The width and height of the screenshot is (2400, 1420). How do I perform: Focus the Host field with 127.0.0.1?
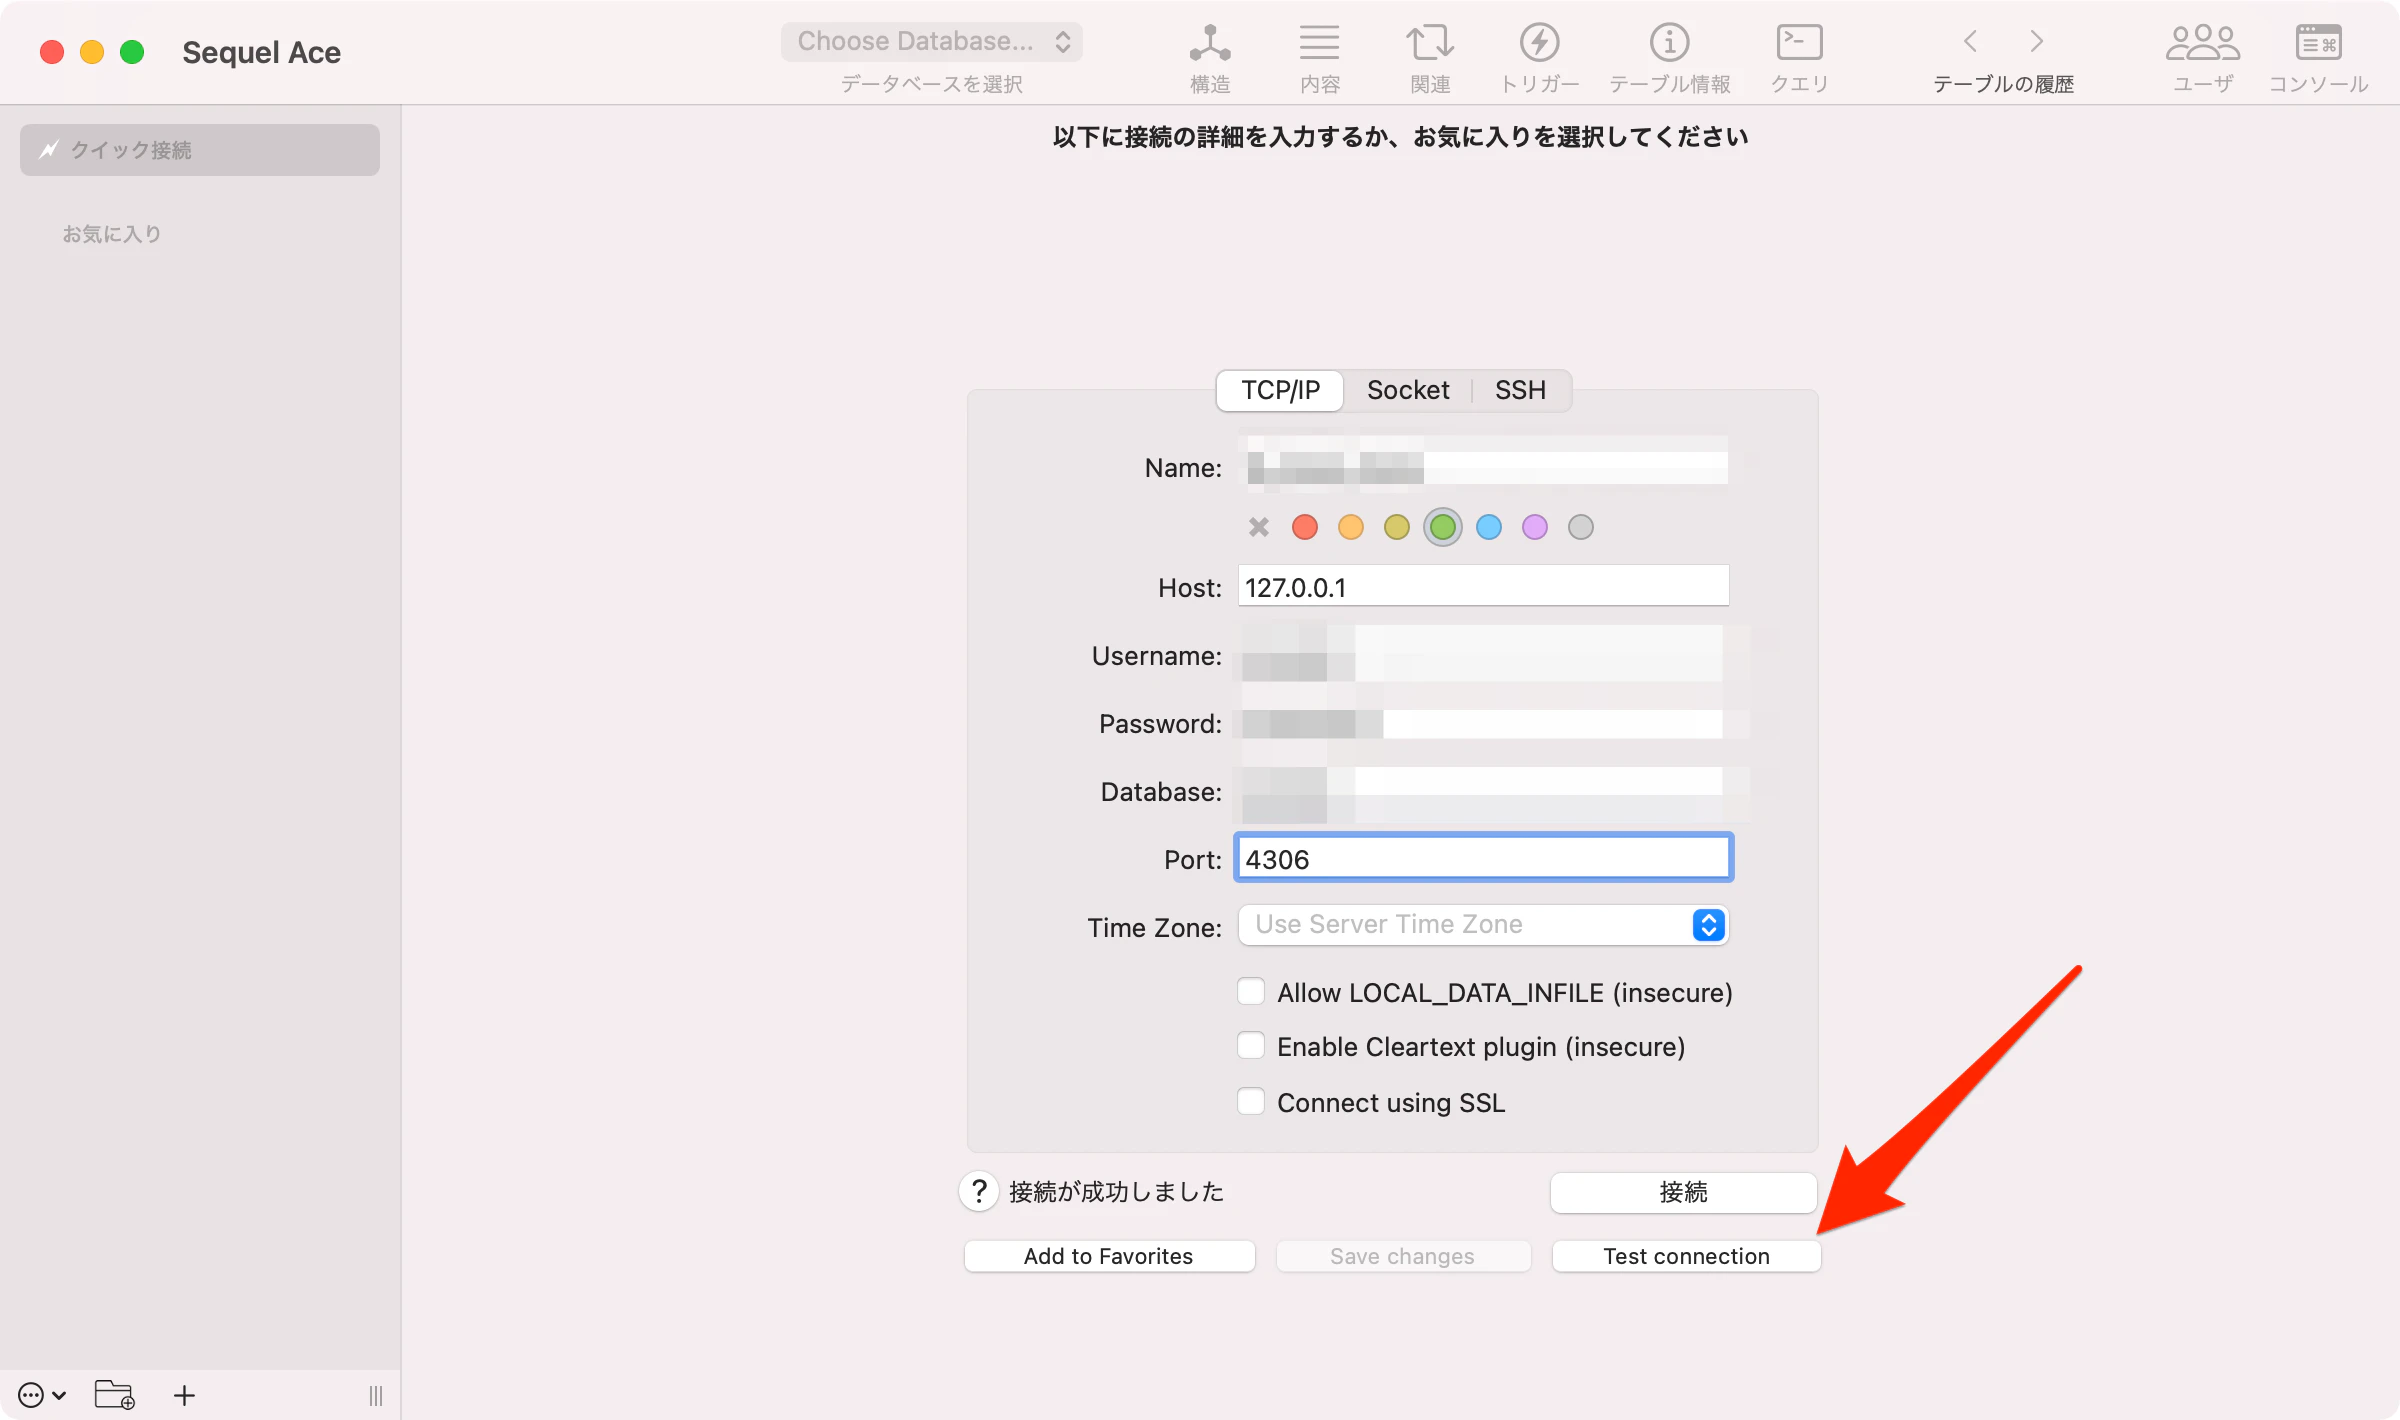coord(1484,586)
